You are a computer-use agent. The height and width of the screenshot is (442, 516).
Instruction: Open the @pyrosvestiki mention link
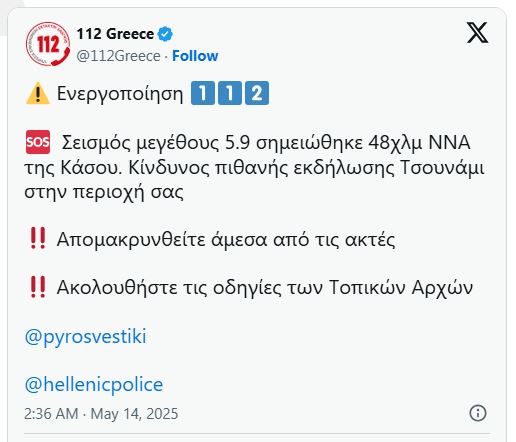[x=85, y=336]
